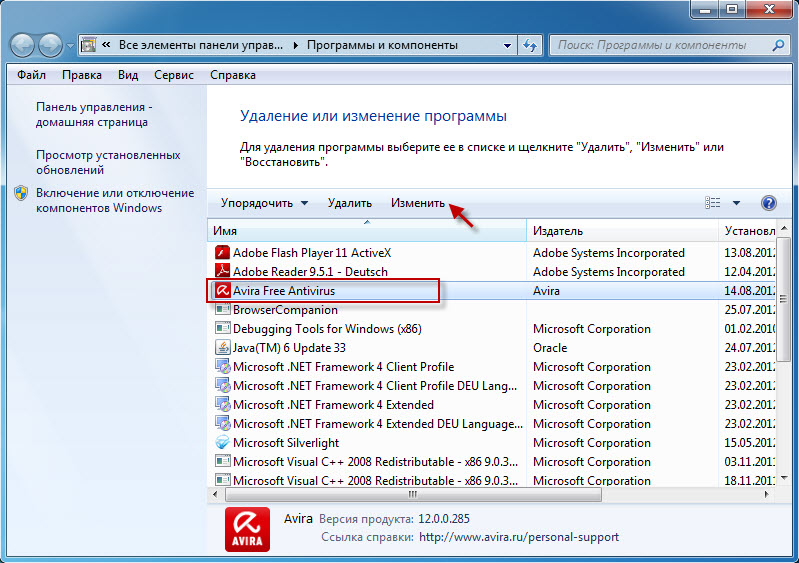Select 'Java(TM) 6 Update 33' entry
Viewport: 799px width, 563px height.
(289, 347)
